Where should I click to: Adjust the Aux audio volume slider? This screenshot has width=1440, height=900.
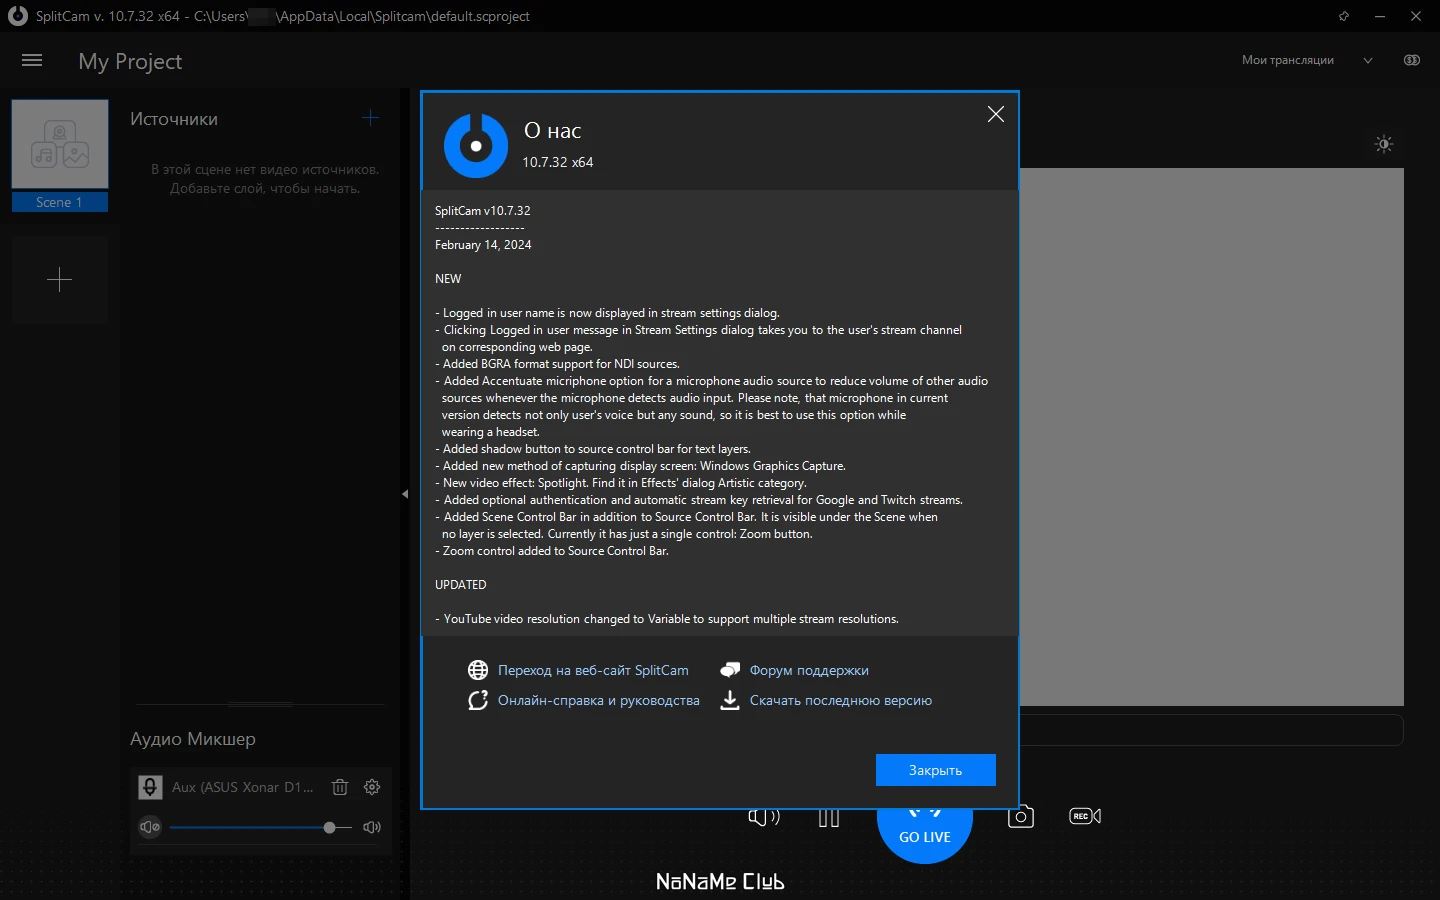click(x=260, y=827)
